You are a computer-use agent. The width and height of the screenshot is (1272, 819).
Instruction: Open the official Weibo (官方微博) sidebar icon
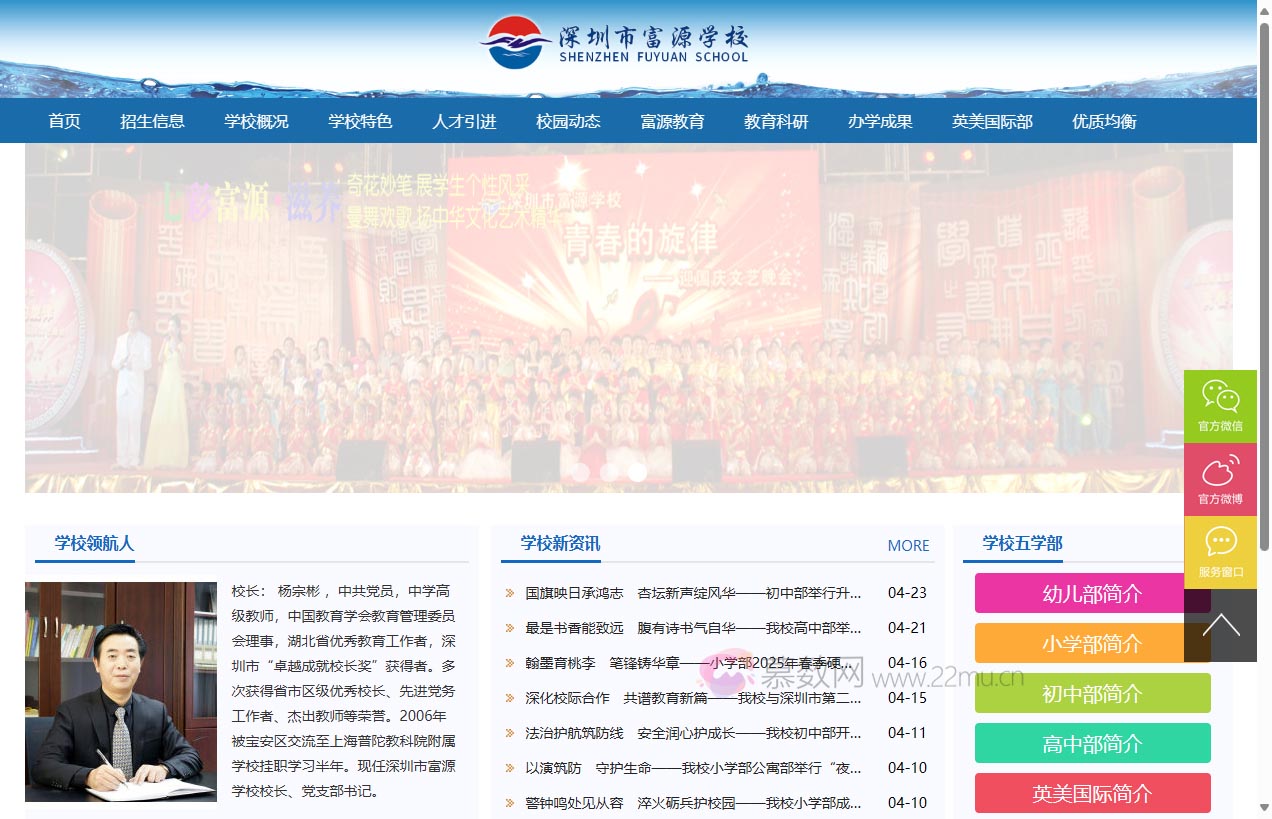(x=1220, y=478)
